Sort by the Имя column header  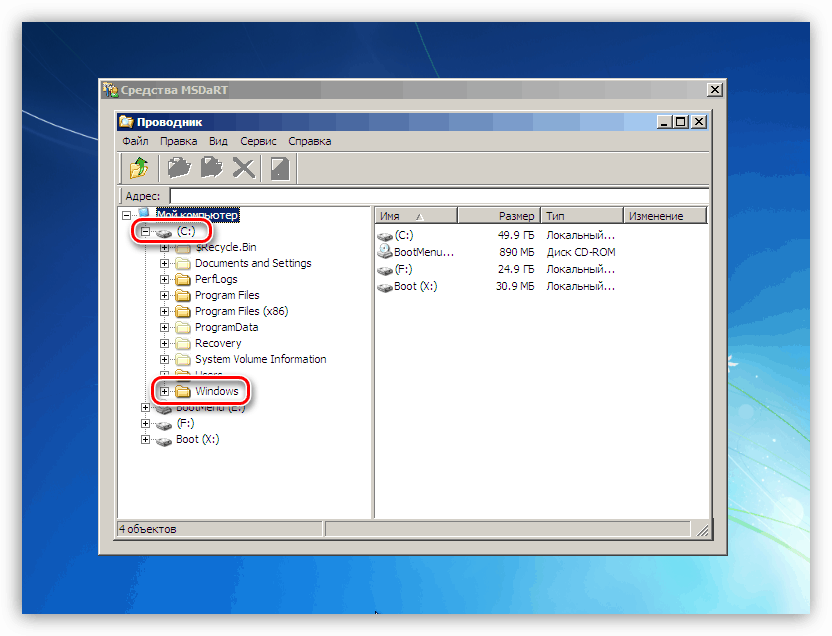coord(417,216)
